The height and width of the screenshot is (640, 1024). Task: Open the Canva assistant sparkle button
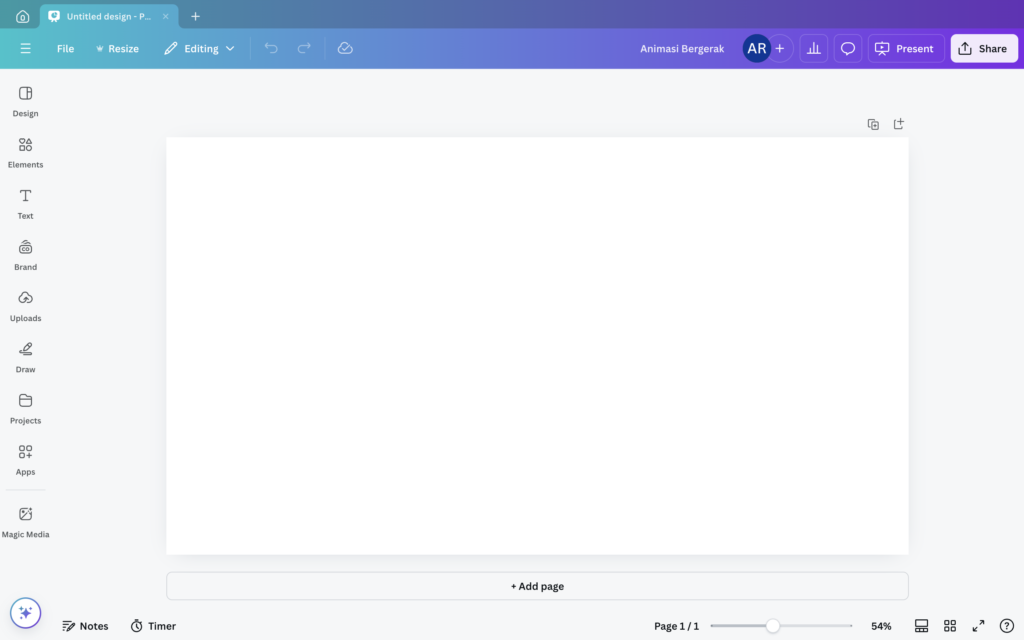pos(25,613)
